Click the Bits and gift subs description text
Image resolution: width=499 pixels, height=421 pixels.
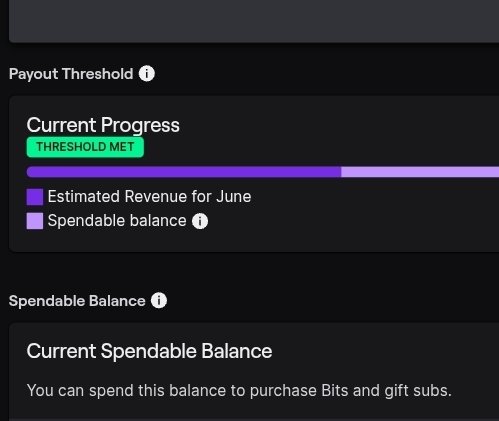tap(239, 390)
